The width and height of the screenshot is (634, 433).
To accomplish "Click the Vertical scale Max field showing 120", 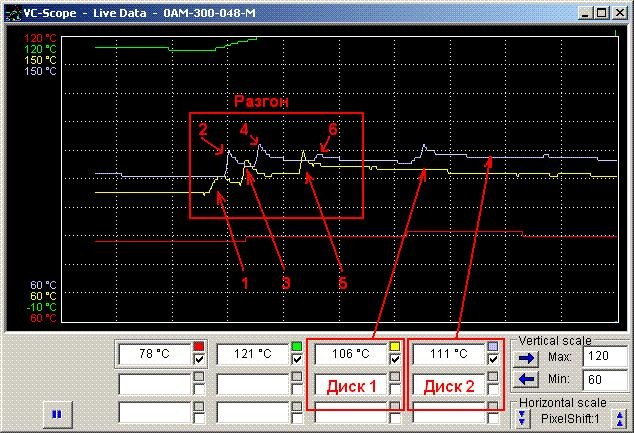I will point(605,356).
